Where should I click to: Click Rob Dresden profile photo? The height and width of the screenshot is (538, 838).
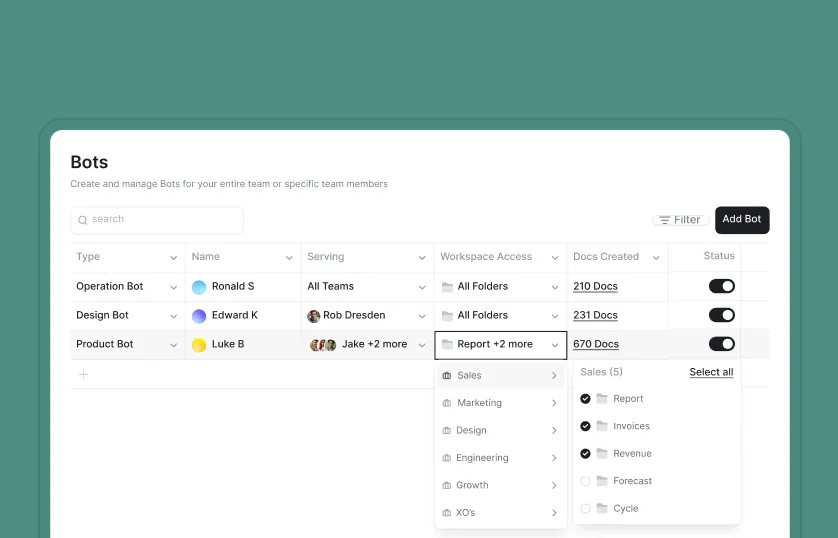coord(314,316)
